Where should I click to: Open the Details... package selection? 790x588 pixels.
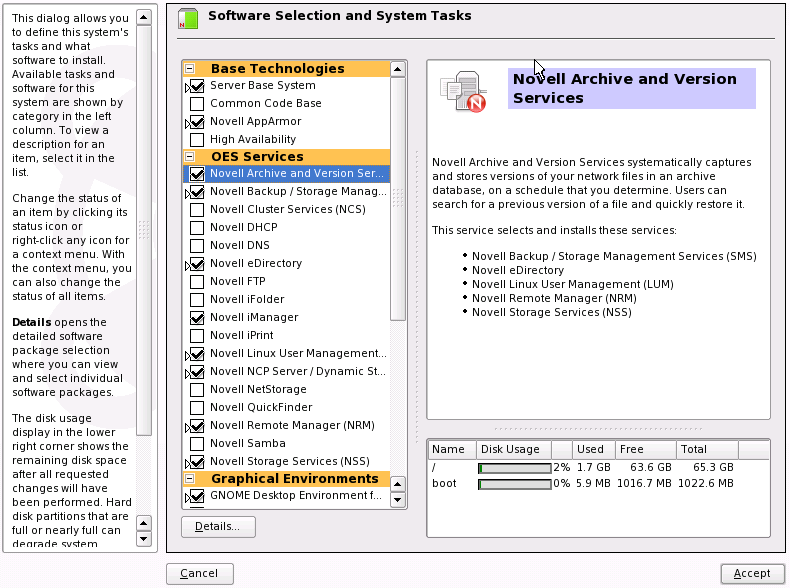[x=218, y=526]
